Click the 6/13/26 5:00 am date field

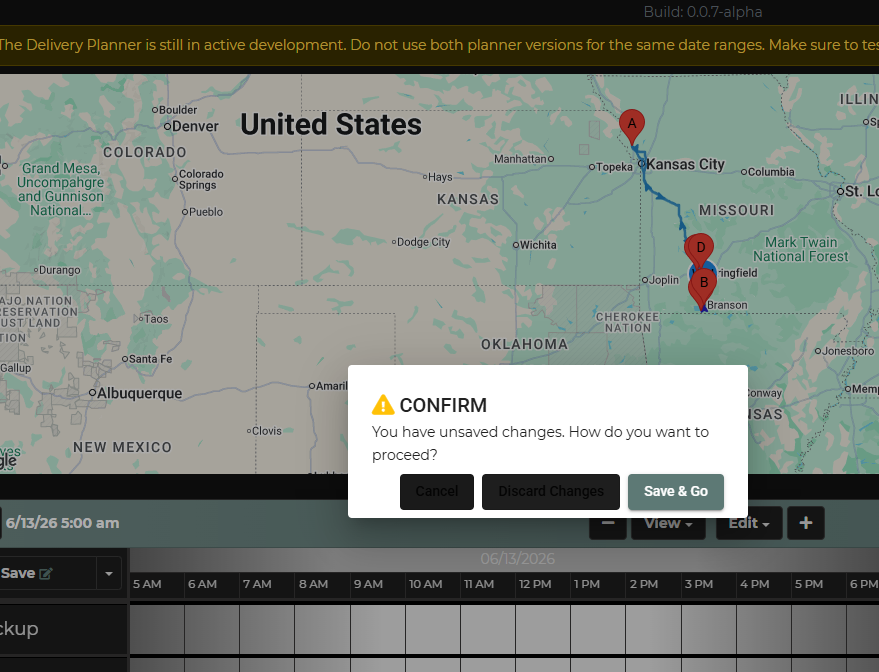pyautogui.click(x=62, y=523)
